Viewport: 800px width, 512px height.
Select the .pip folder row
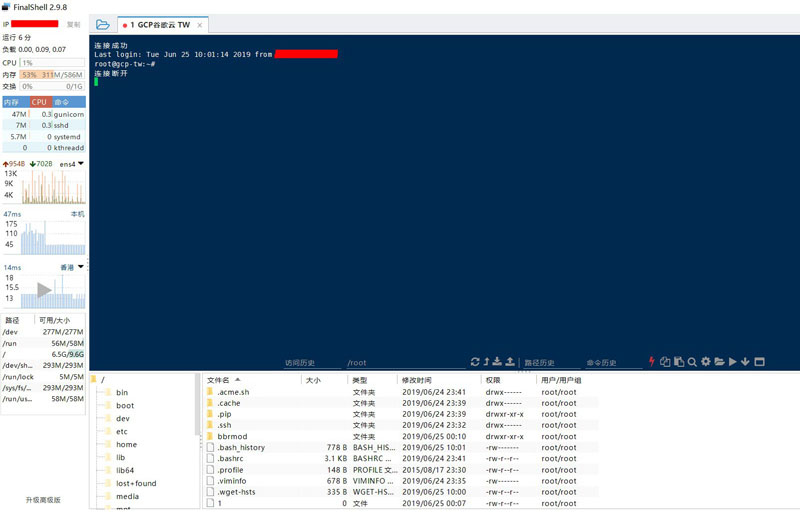pyautogui.click(x=401, y=415)
